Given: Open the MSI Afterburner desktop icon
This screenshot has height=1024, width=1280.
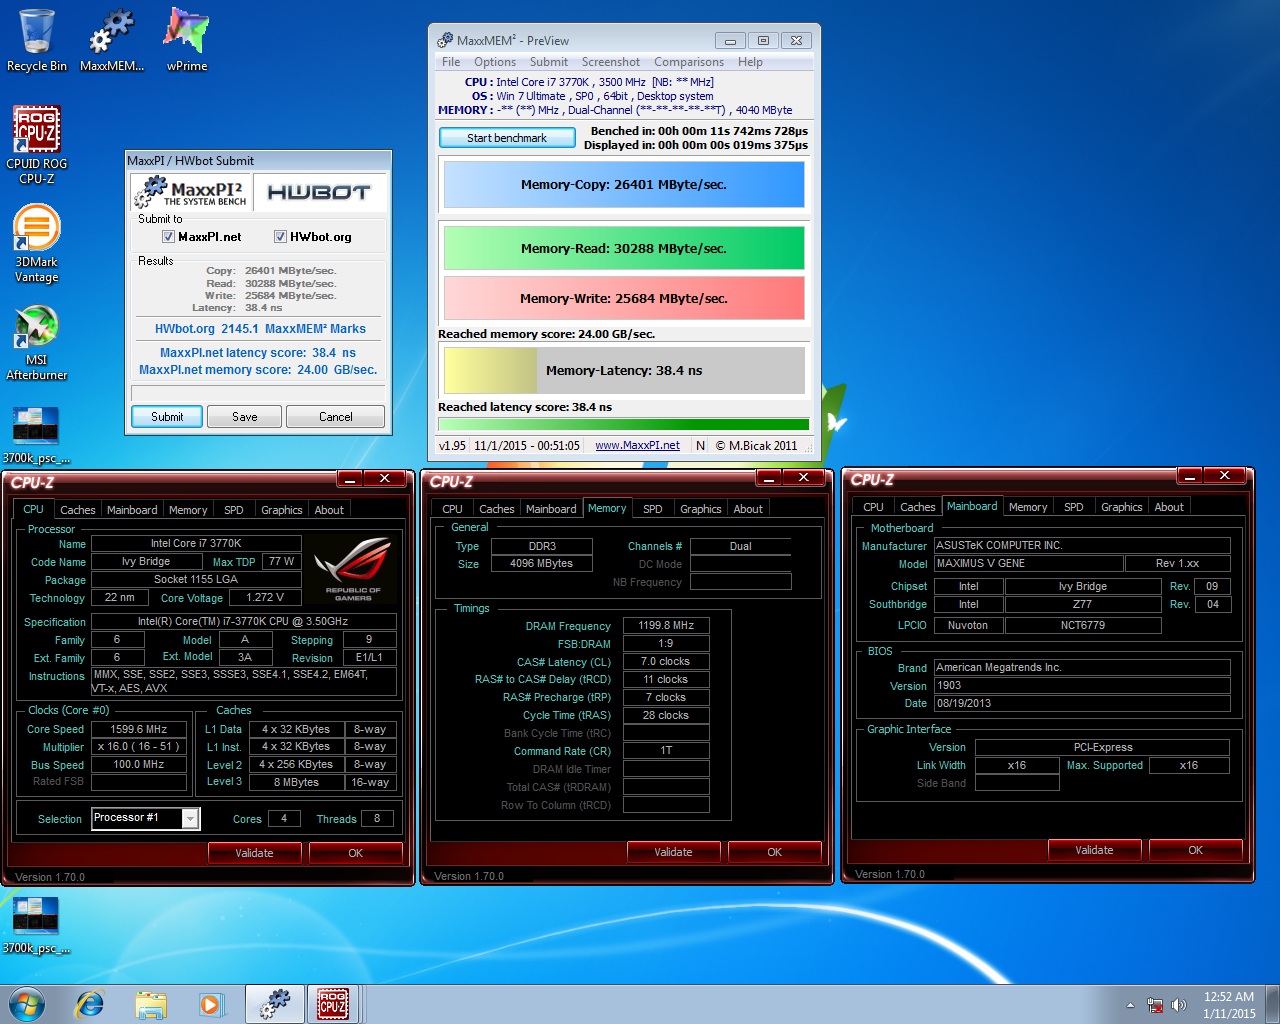Looking at the screenshot, I should coord(37,342).
